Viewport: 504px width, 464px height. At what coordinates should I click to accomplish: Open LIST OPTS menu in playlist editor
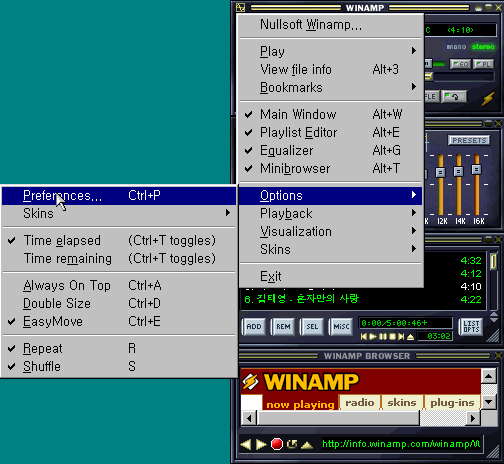(x=471, y=326)
